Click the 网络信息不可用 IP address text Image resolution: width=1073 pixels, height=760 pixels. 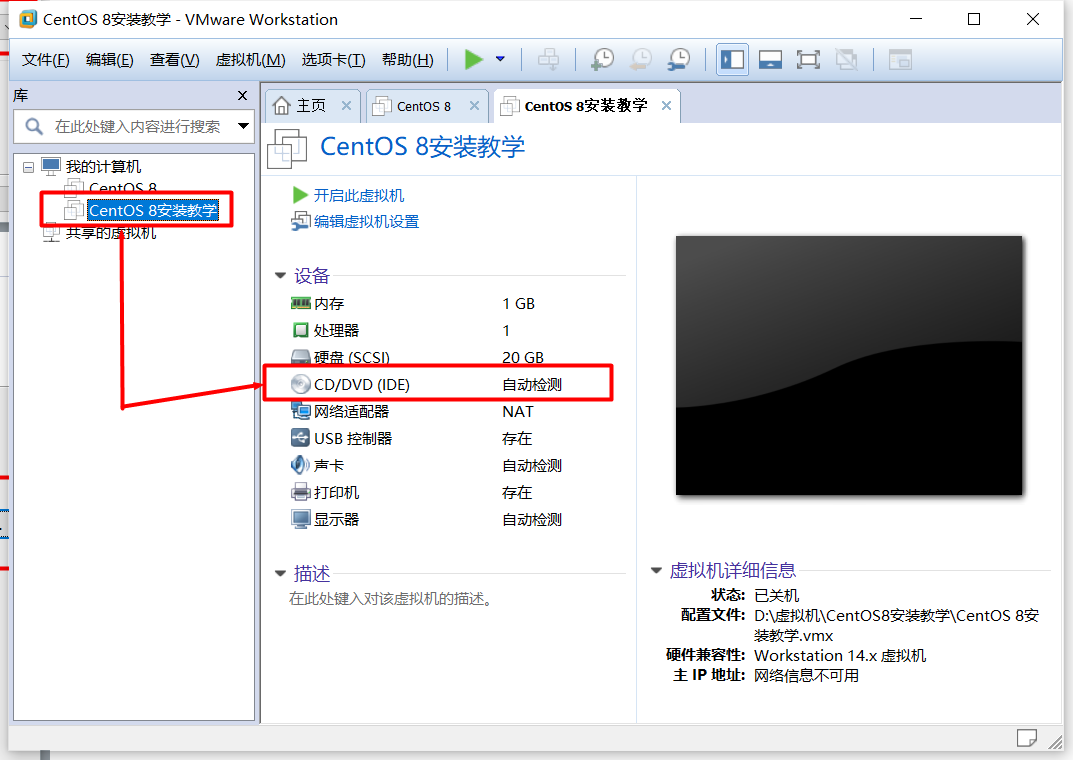tap(806, 676)
